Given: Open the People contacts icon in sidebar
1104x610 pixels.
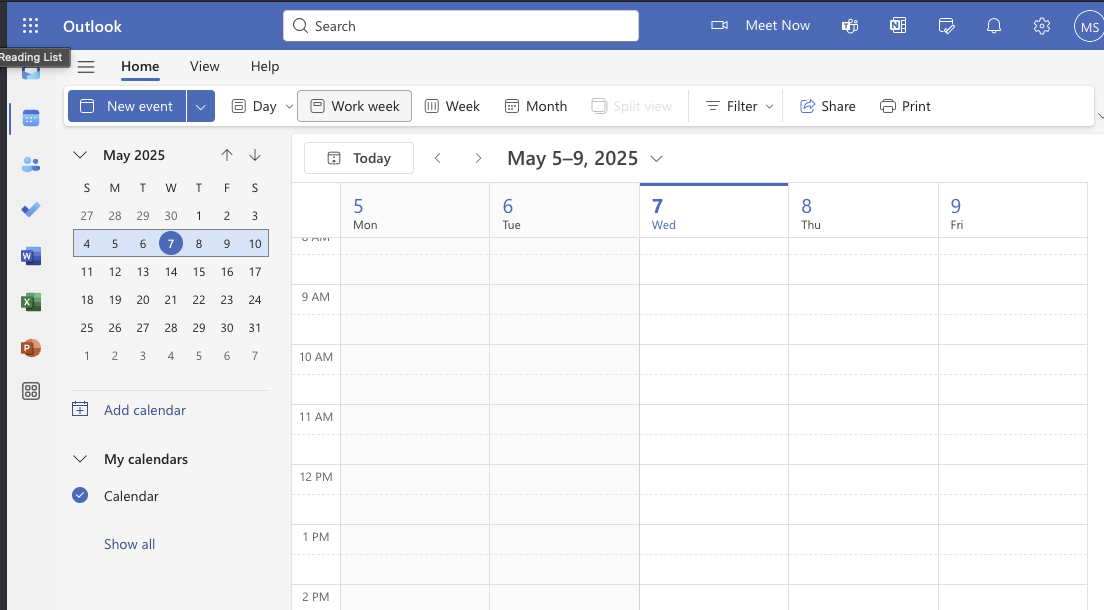Looking at the screenshot, I should [x=31, y=164].
